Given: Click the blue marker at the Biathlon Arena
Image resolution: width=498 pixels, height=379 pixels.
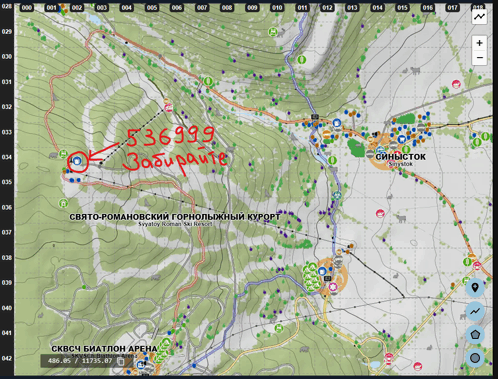Looking at the screenshot, I should tap(141, 365).
